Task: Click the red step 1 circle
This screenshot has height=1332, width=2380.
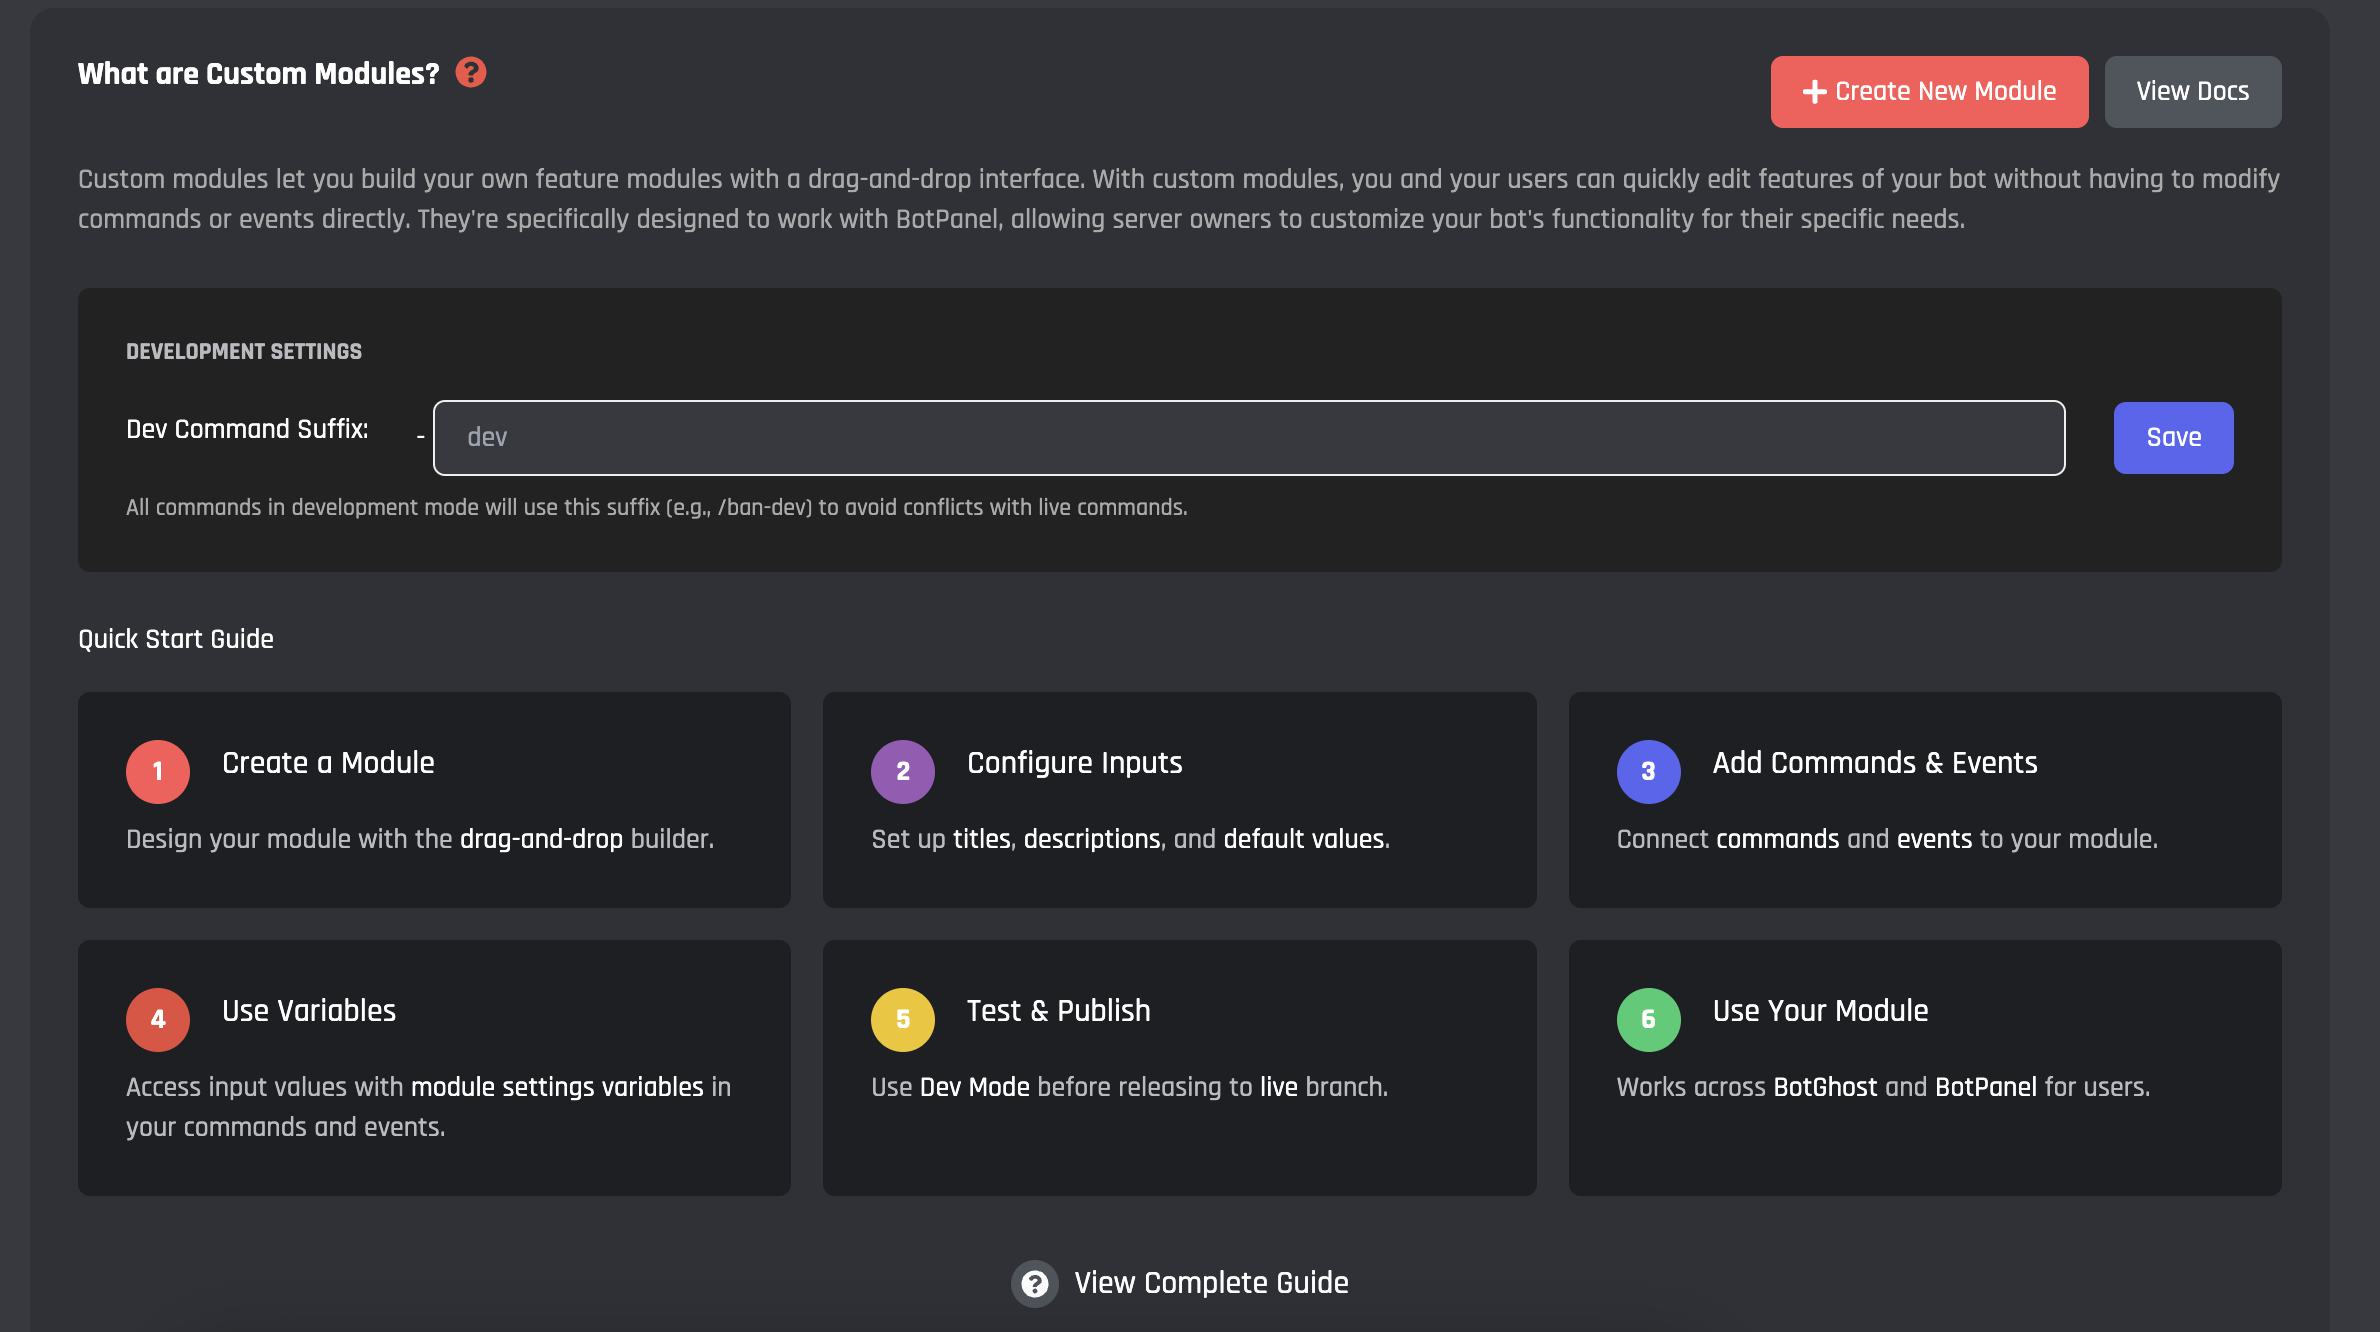Action: 158,771
